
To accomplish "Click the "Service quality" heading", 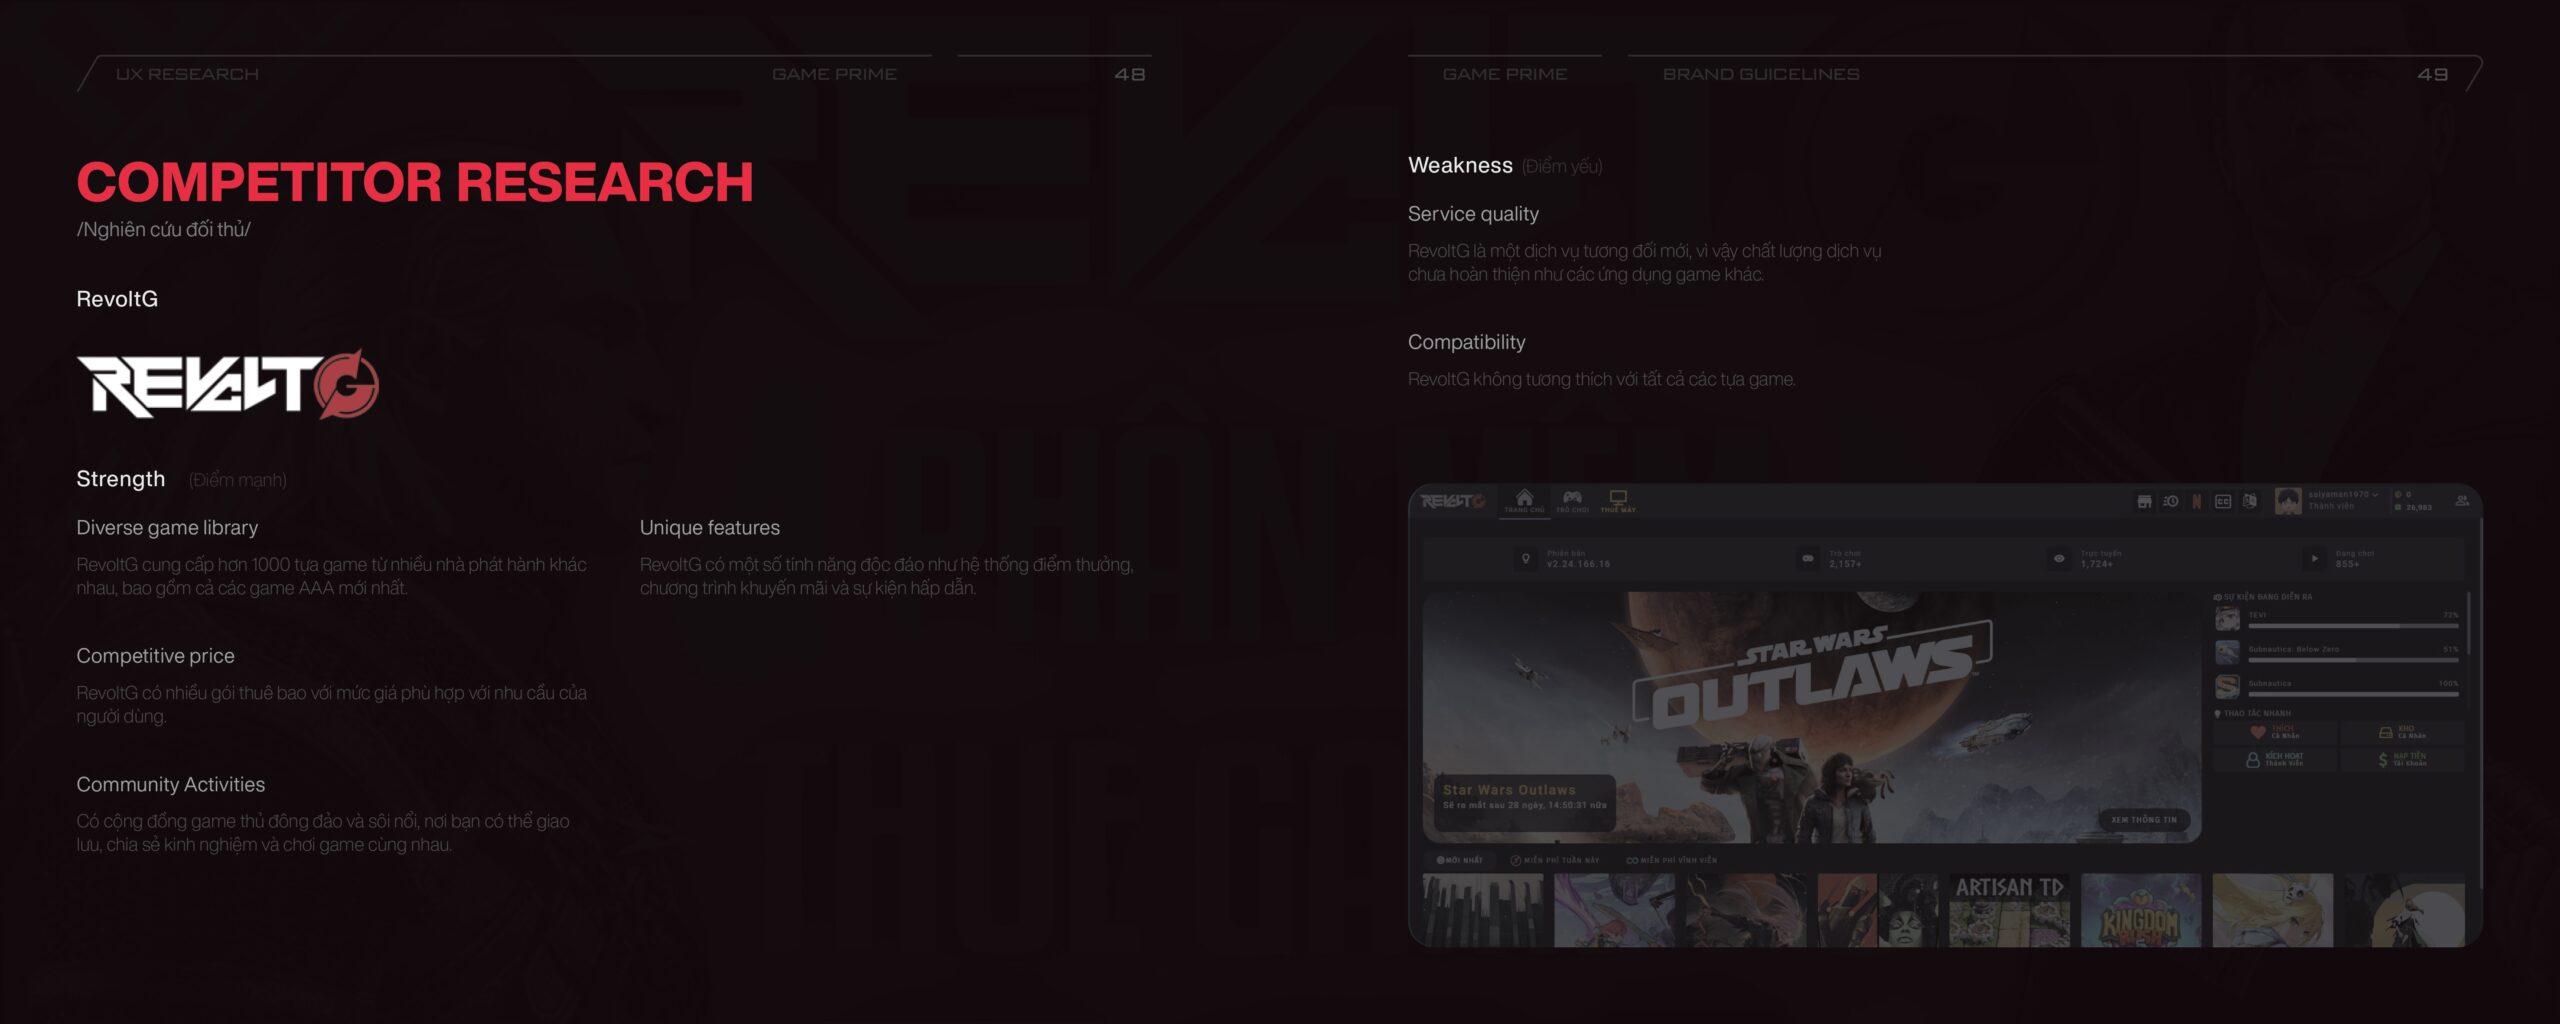I will coord(1473,213).
